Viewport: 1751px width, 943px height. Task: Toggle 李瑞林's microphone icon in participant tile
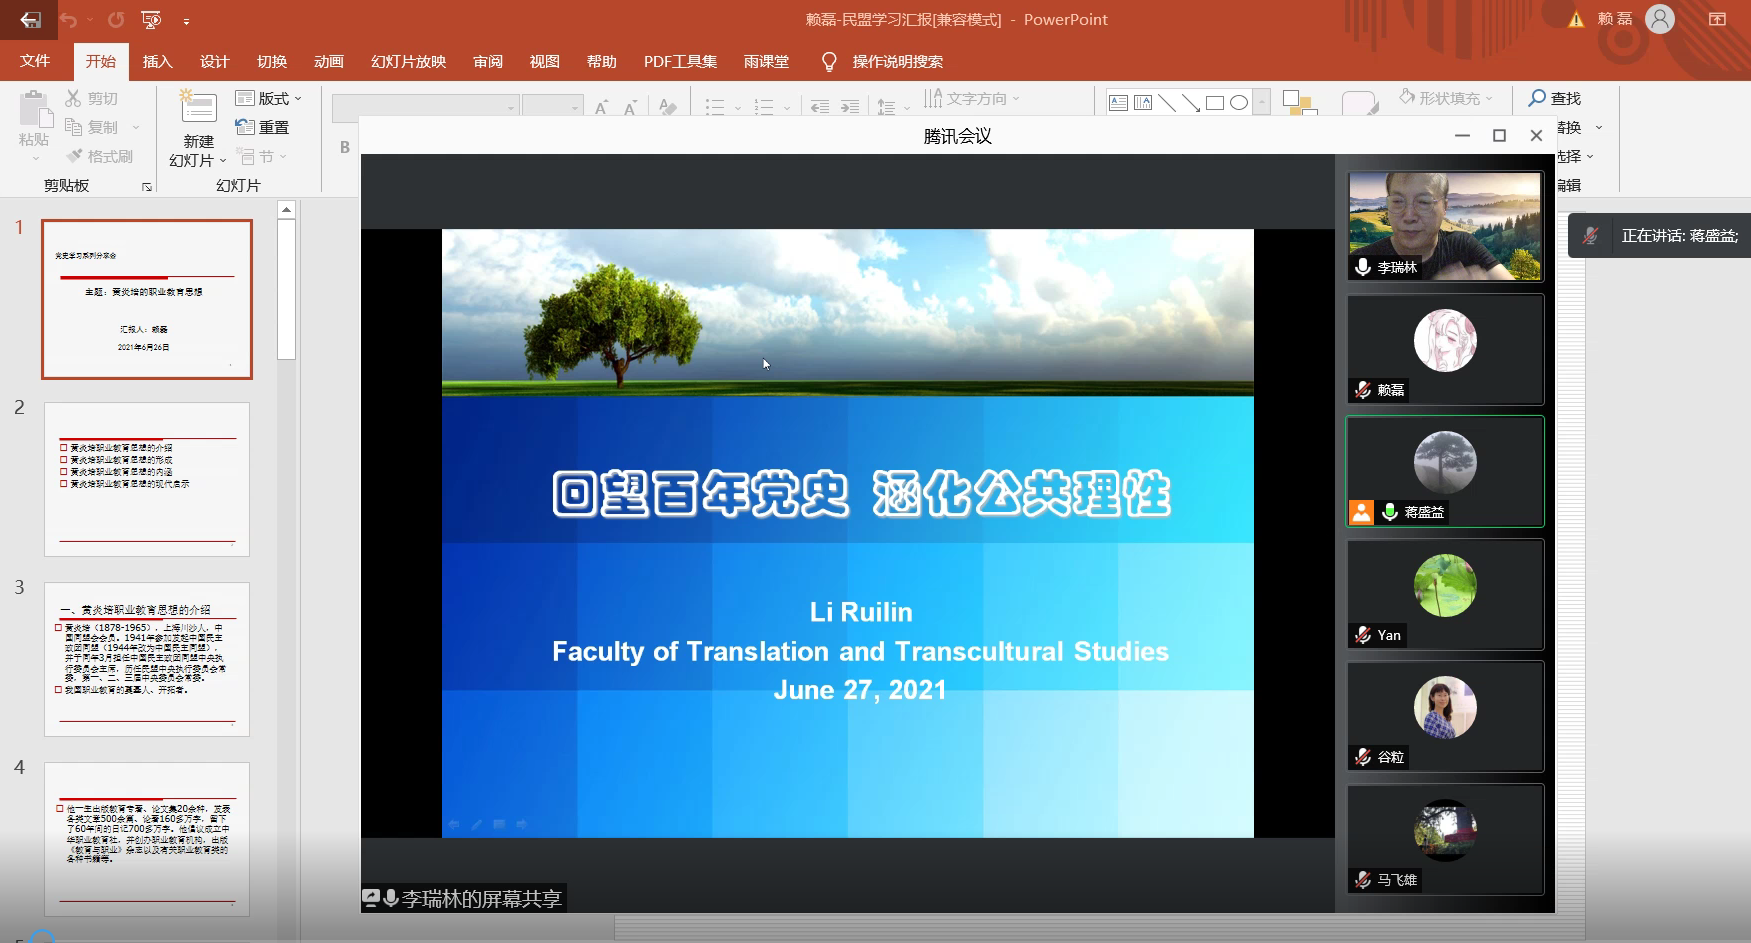coord(1362,267)
